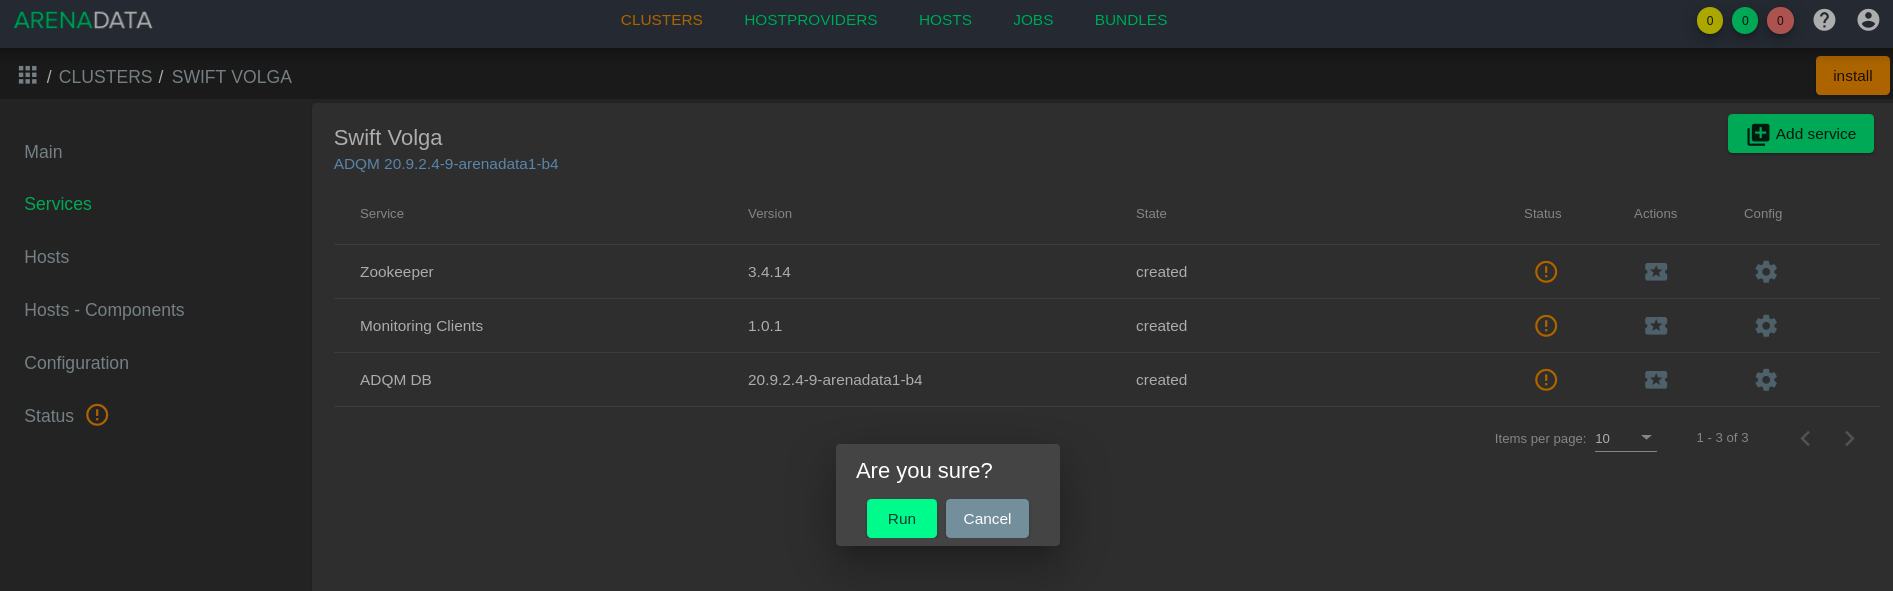Confirm with the Run button
Screen dimensions: 1893x591
902,519
